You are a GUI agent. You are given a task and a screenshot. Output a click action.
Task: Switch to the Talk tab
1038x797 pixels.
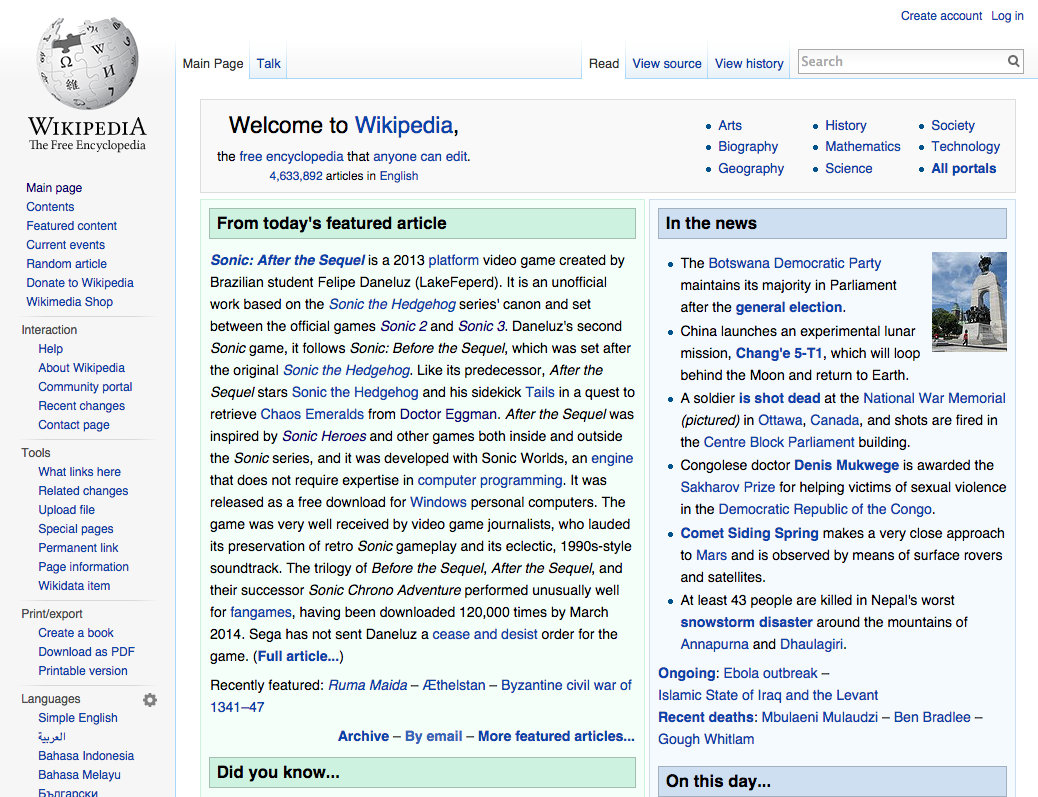coord(269,64)
